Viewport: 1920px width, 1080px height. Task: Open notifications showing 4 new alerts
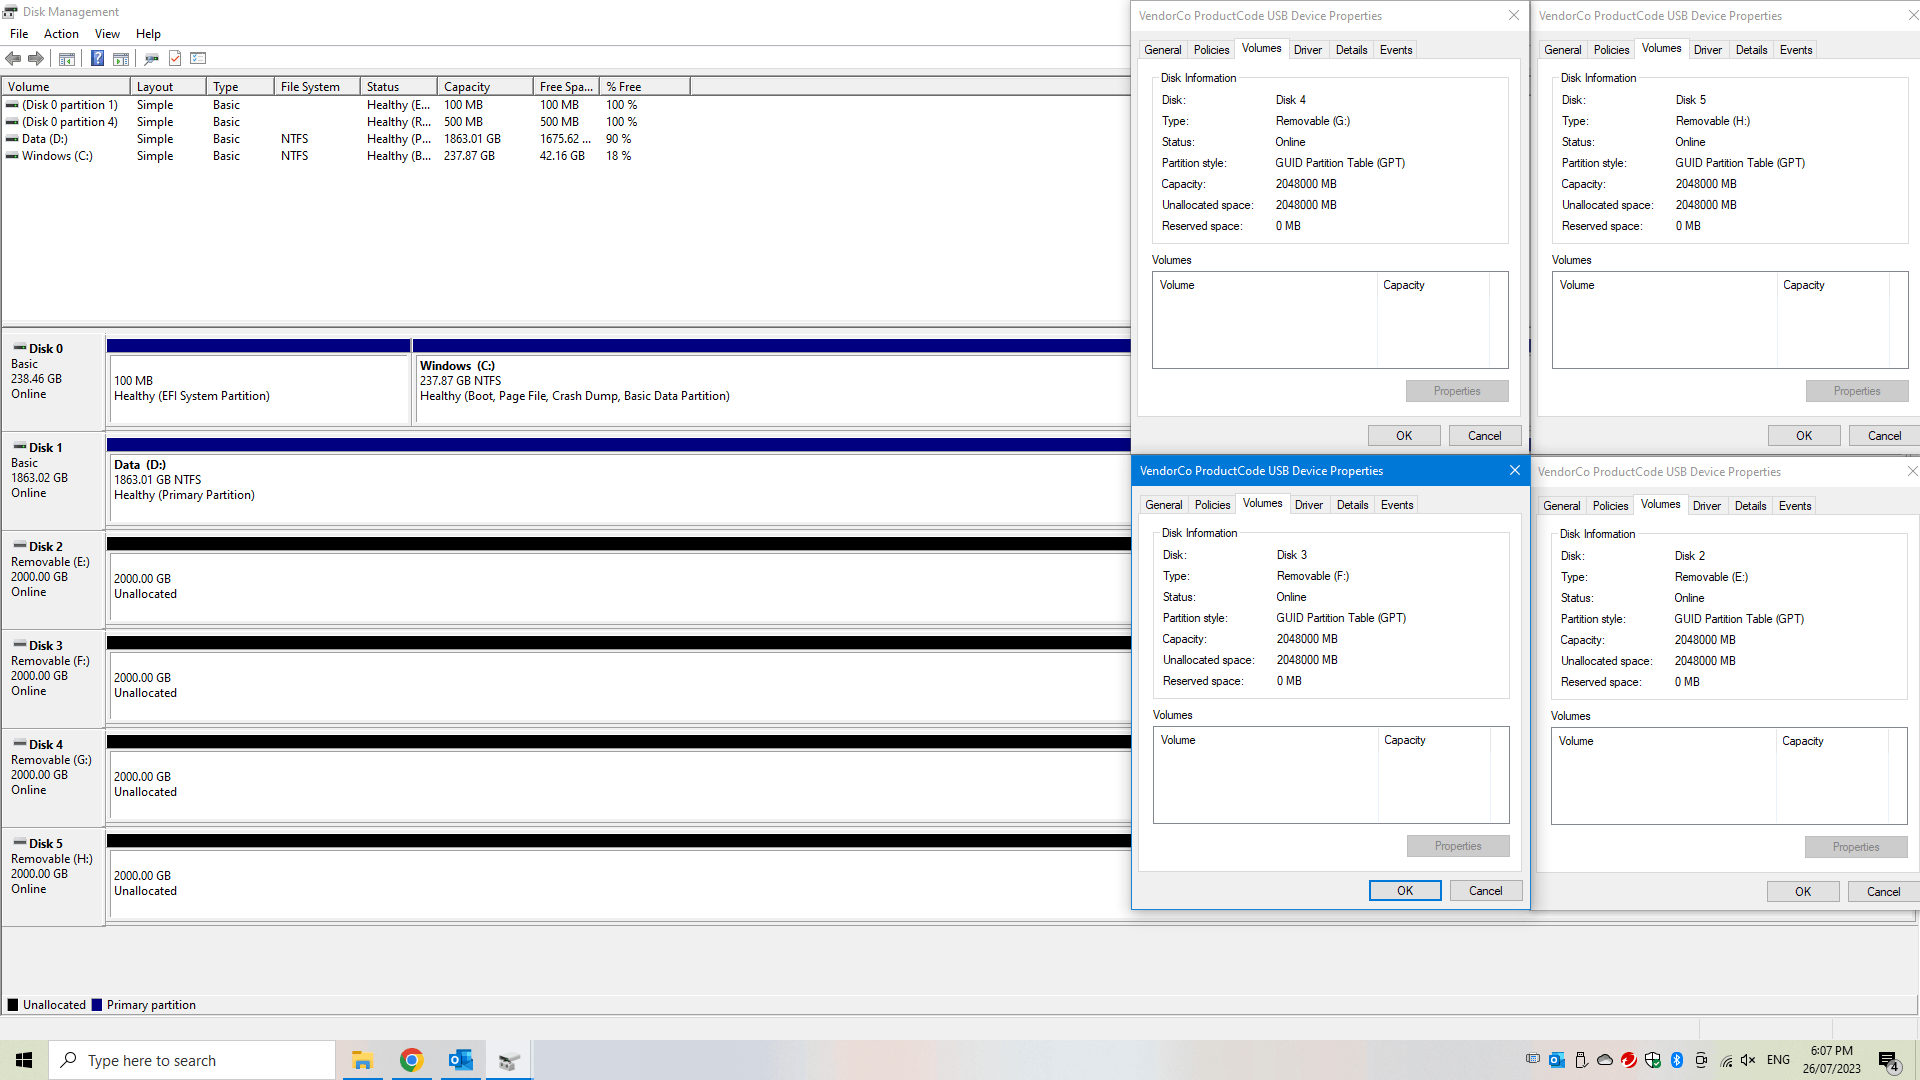point(1888,1059)
